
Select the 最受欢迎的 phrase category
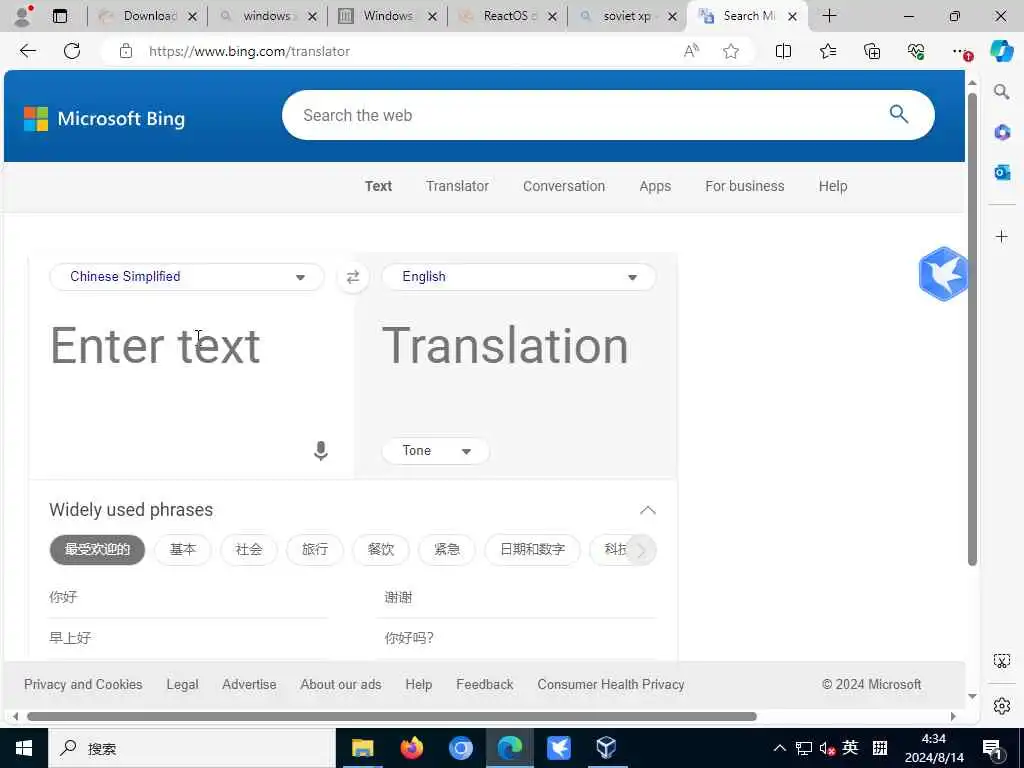click(x=97, y=550)
